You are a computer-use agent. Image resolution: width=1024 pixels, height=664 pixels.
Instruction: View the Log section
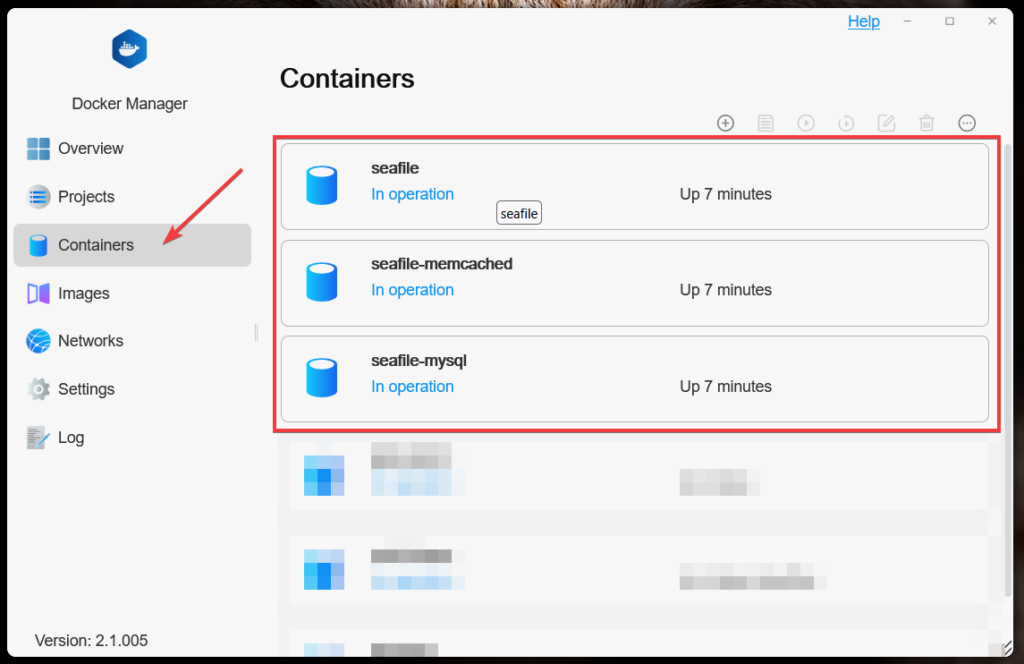70,437
